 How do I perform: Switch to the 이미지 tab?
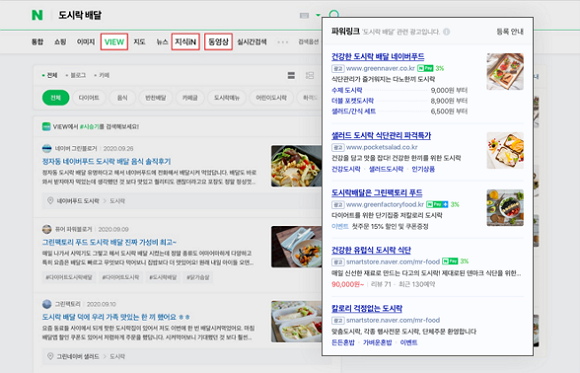click(86, 42)
